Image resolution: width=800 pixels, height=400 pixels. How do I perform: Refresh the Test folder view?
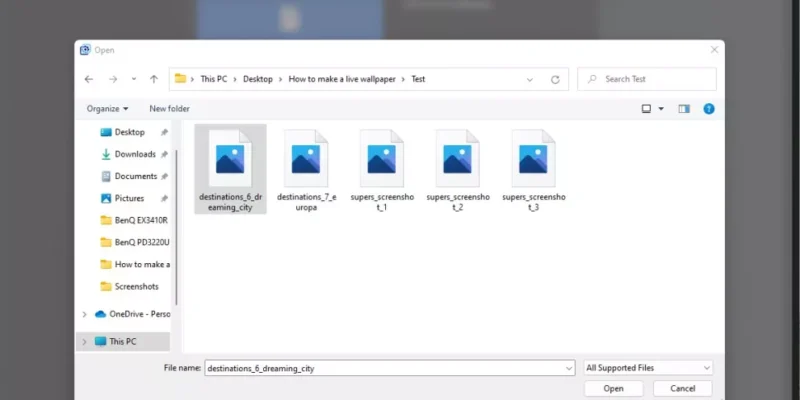[555, 79]
